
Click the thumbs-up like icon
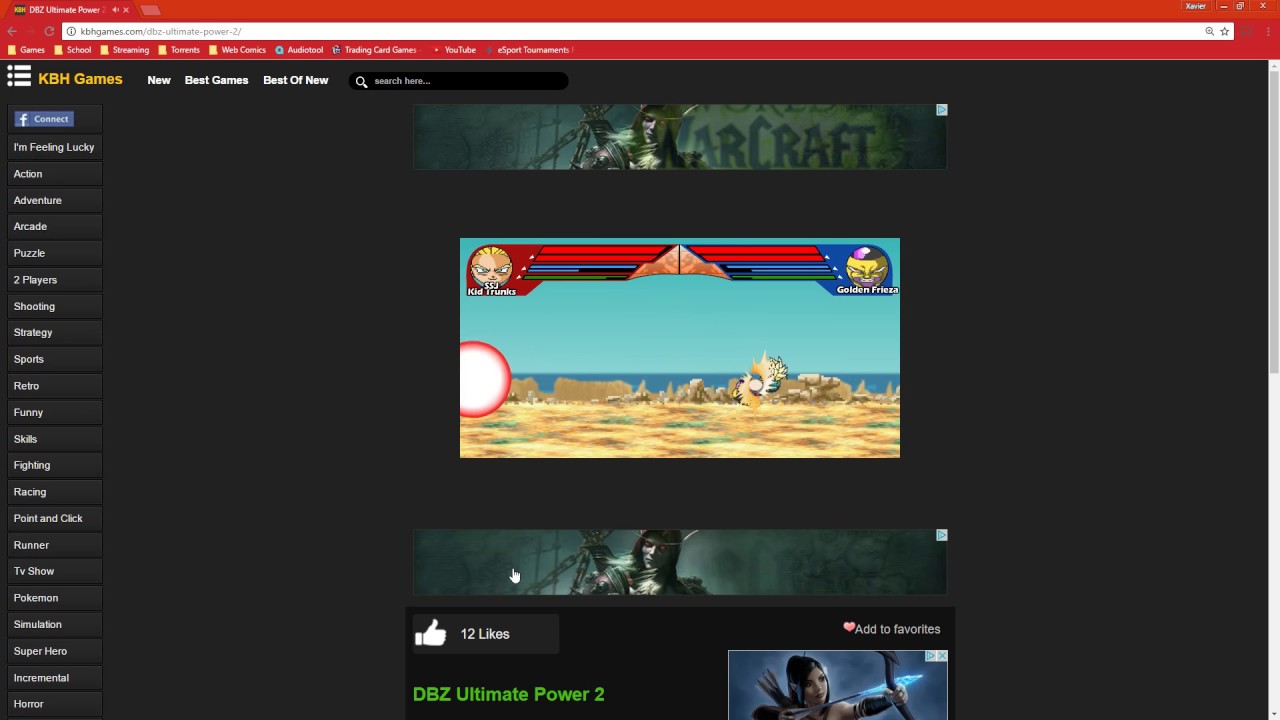tap(431, 633)
